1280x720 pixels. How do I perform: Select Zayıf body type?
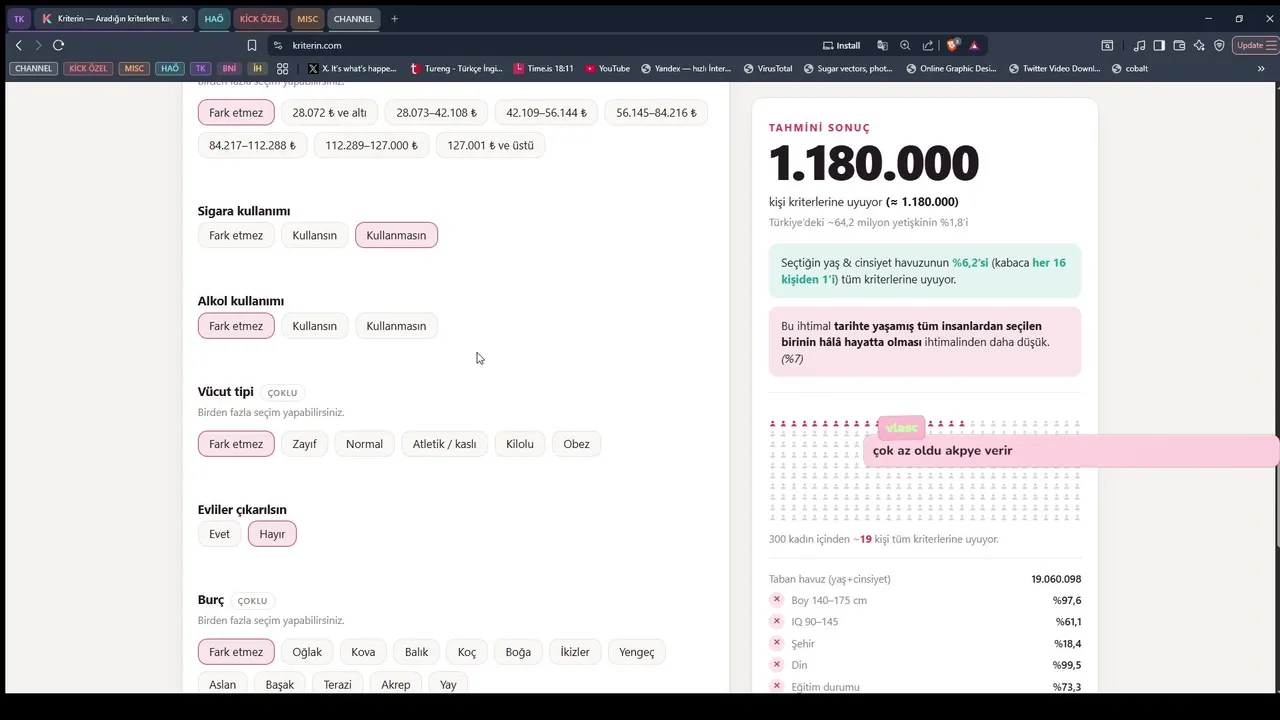pos(304,444)
